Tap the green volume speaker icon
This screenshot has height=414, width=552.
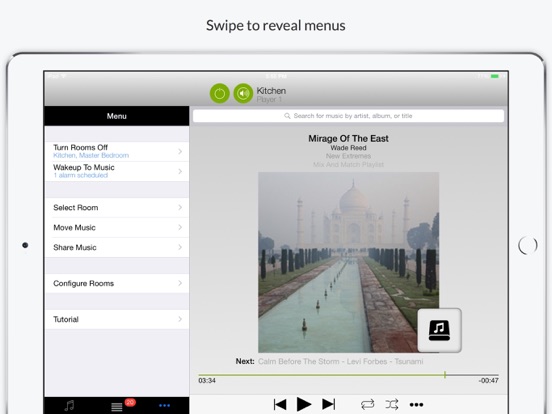[x=243, y=94]
